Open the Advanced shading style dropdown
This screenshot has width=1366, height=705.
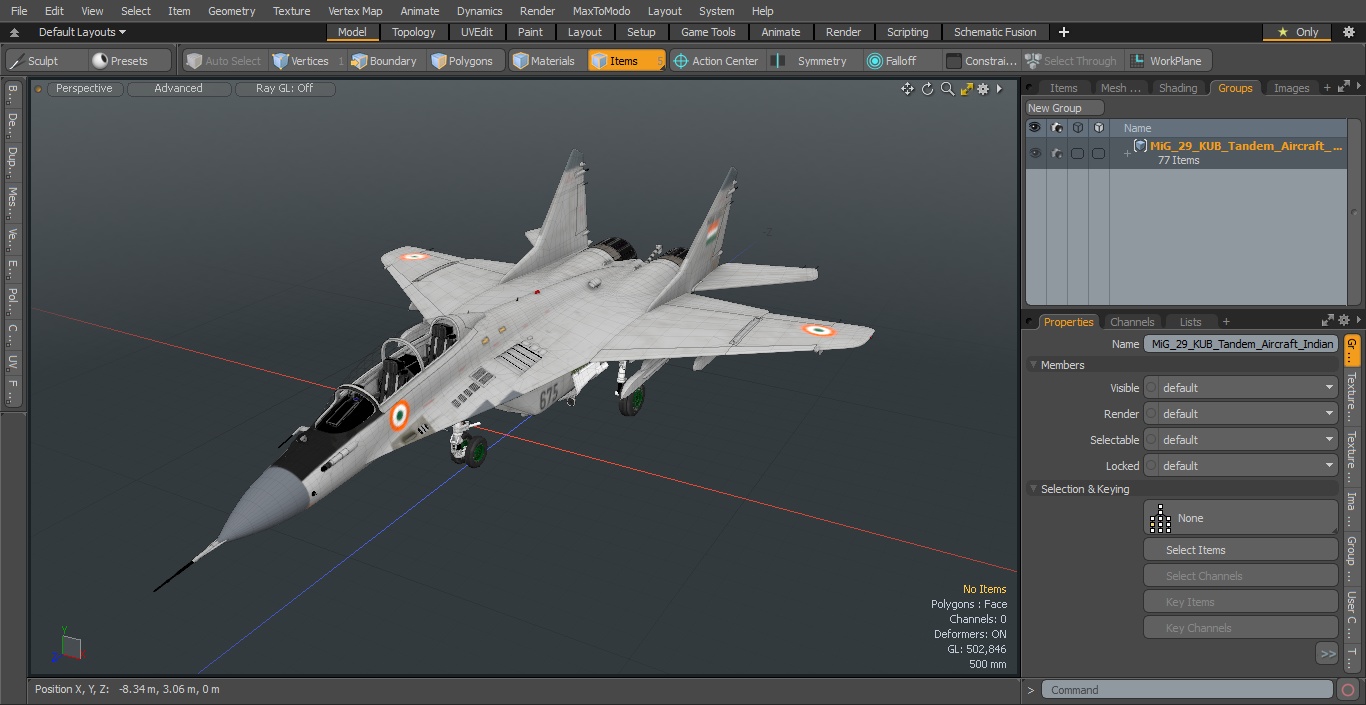[179, 88]
